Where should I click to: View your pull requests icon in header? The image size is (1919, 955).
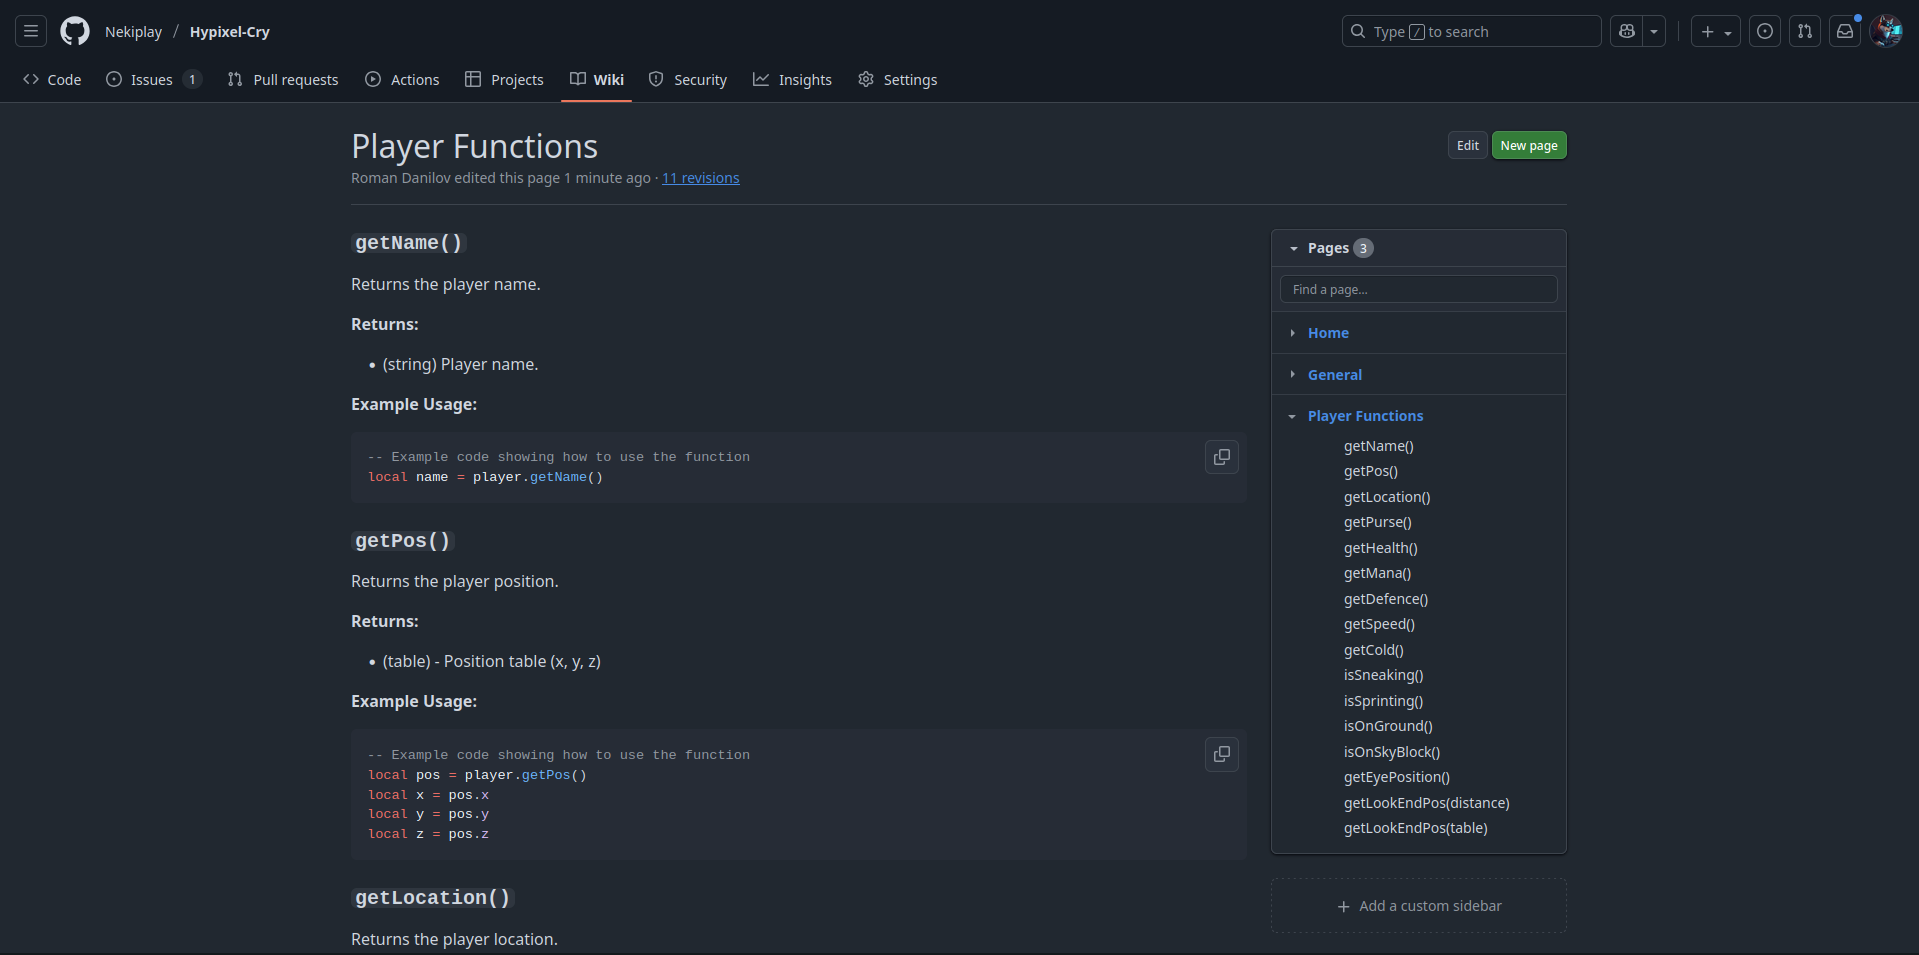pyautogui.click(x=1805, y=31)
